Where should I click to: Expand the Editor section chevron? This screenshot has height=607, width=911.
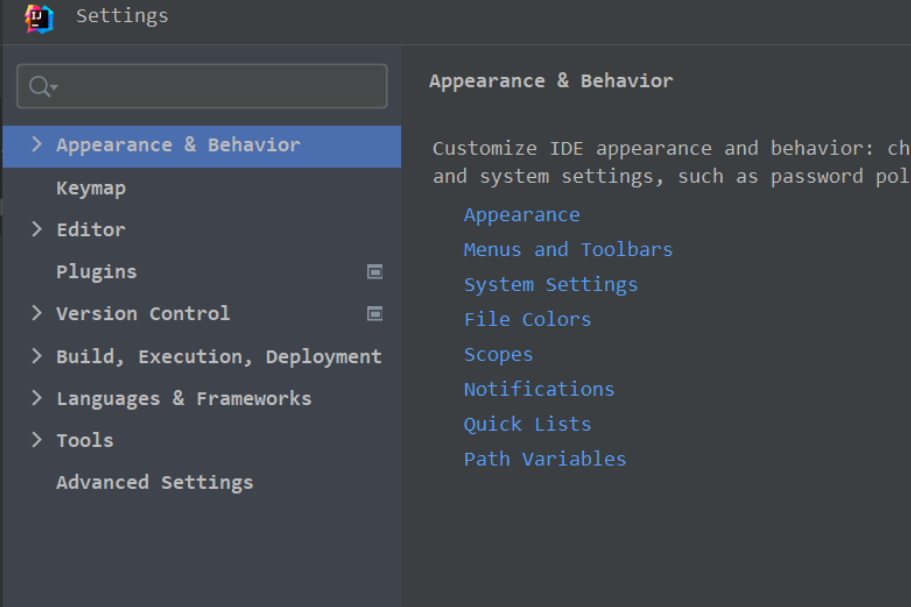point(37,229)
